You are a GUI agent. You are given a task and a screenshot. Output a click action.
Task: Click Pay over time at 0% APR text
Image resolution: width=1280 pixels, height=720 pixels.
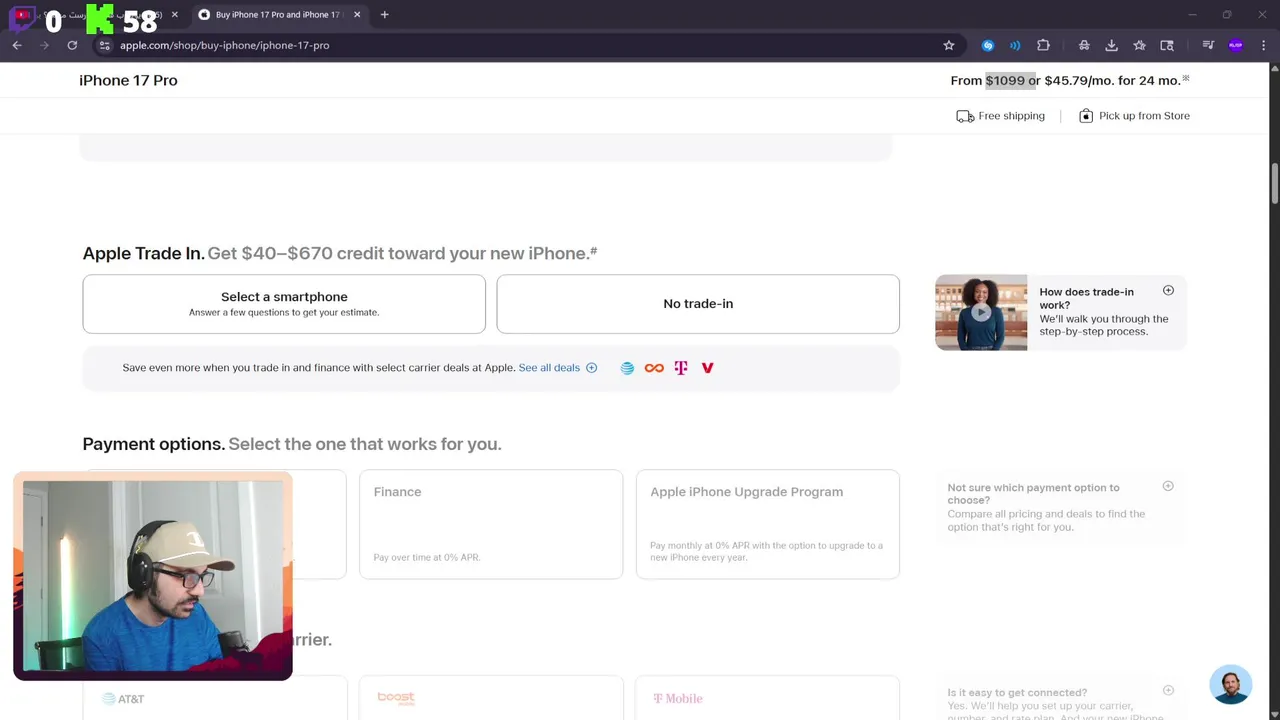pos(427,558)
